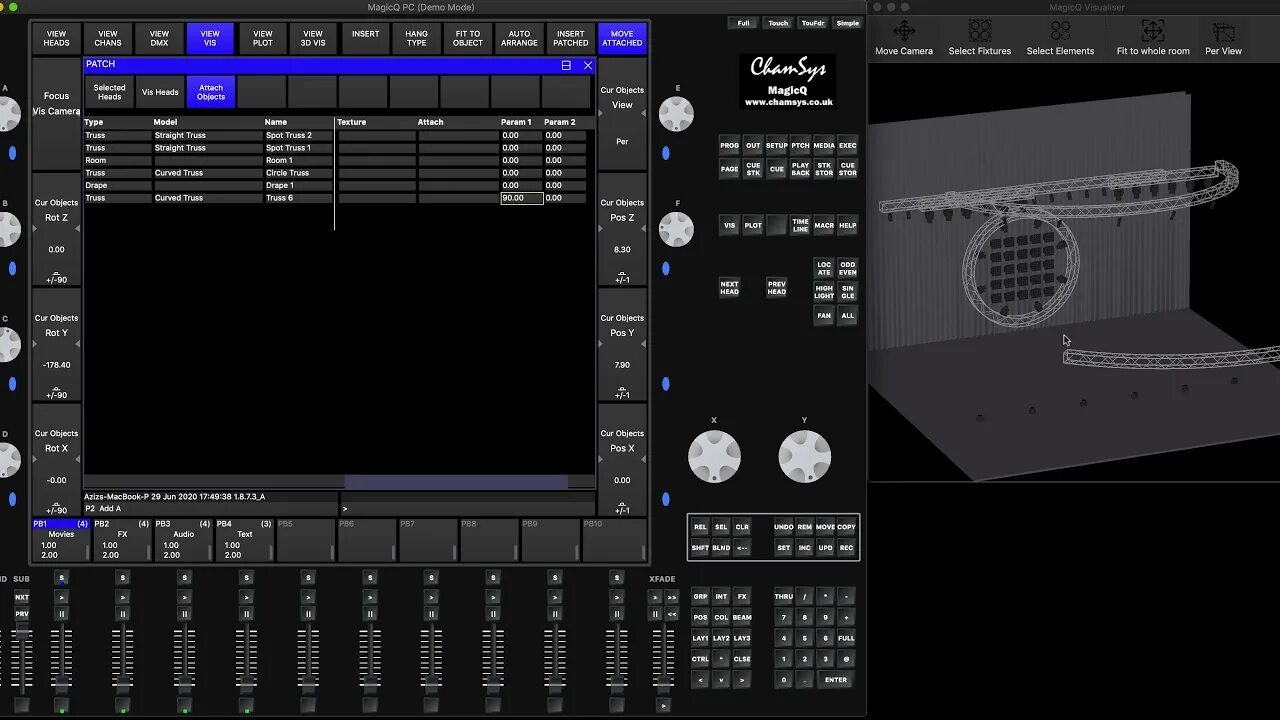Select the Drape 1 name cell

tap(298, 185)
